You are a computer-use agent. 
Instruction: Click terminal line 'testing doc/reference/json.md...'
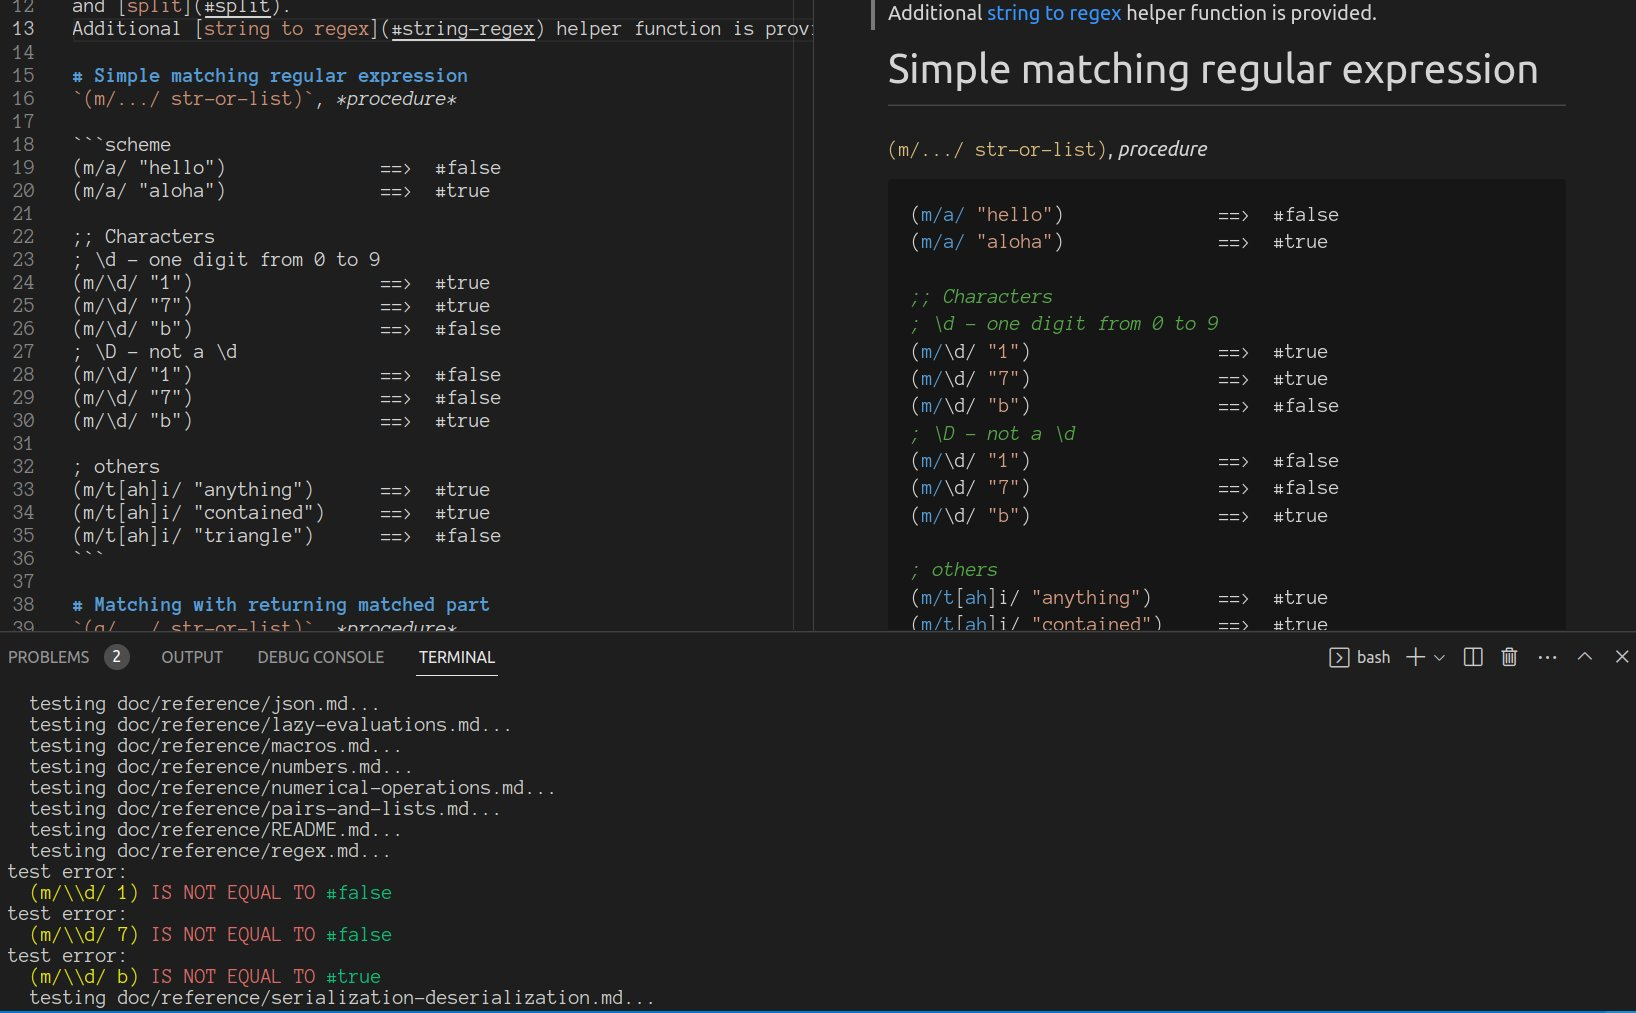(x=204, y=704)
